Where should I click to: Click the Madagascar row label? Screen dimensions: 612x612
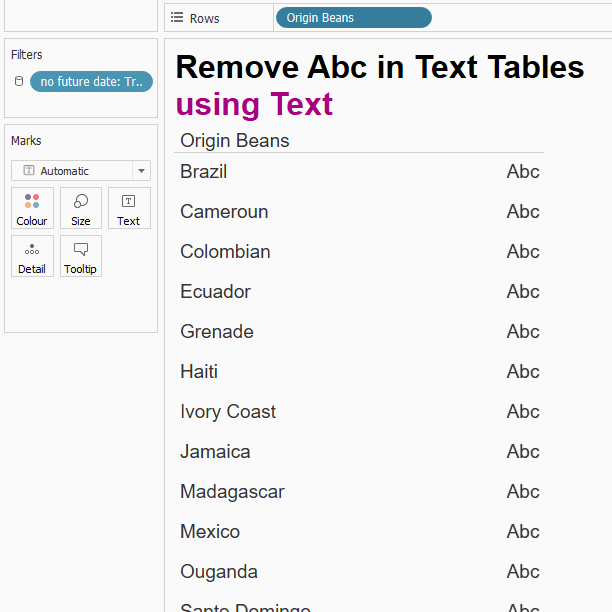[232, 492]
